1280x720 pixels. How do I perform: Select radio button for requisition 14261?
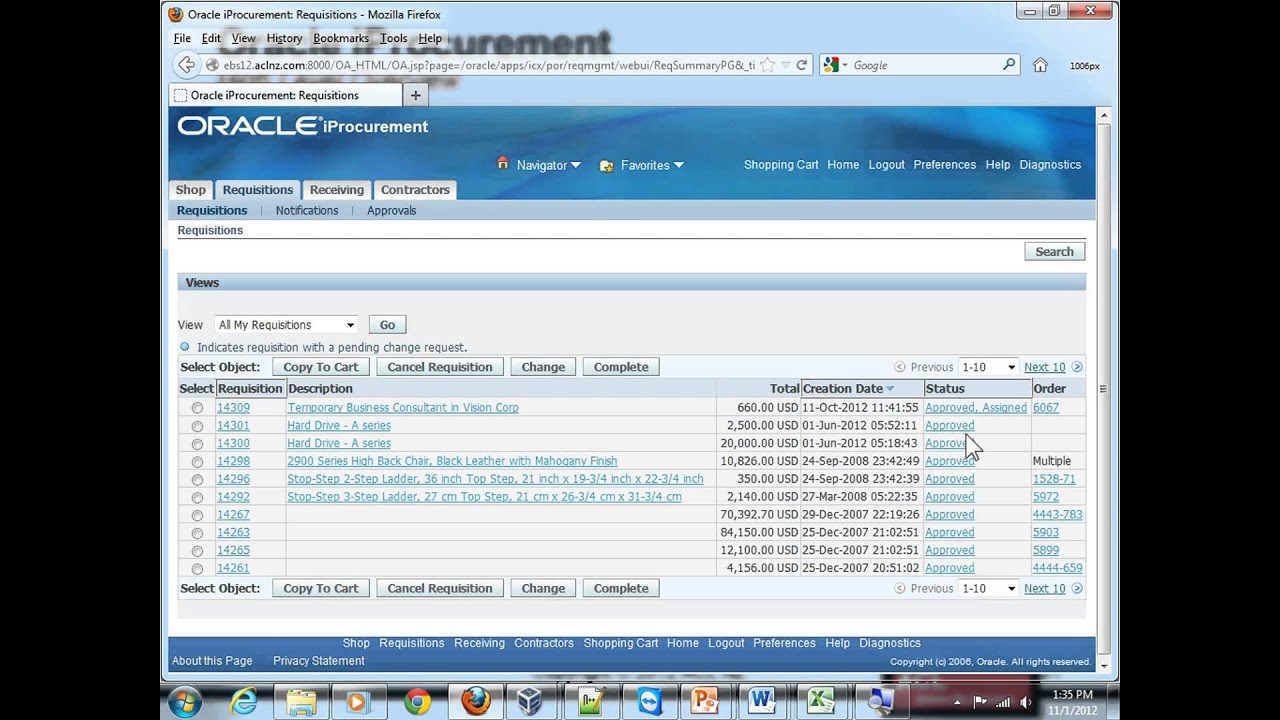click(197, 569)
